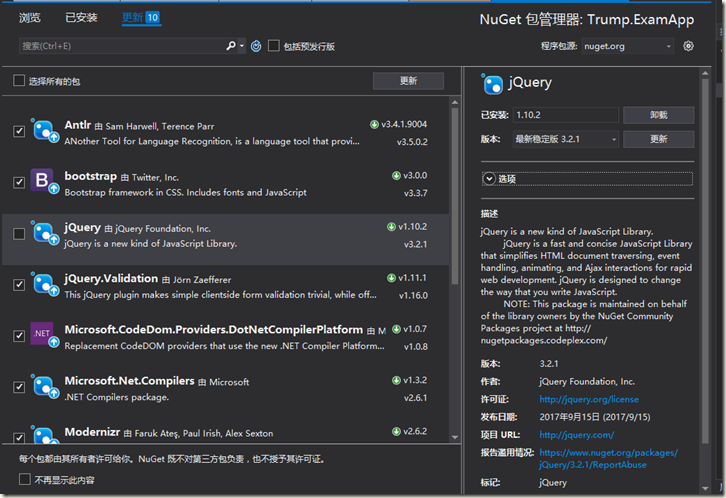Toggle the partially visible Modernizr checkbox
Screen dimensions: 726x498
pos(19,437)
